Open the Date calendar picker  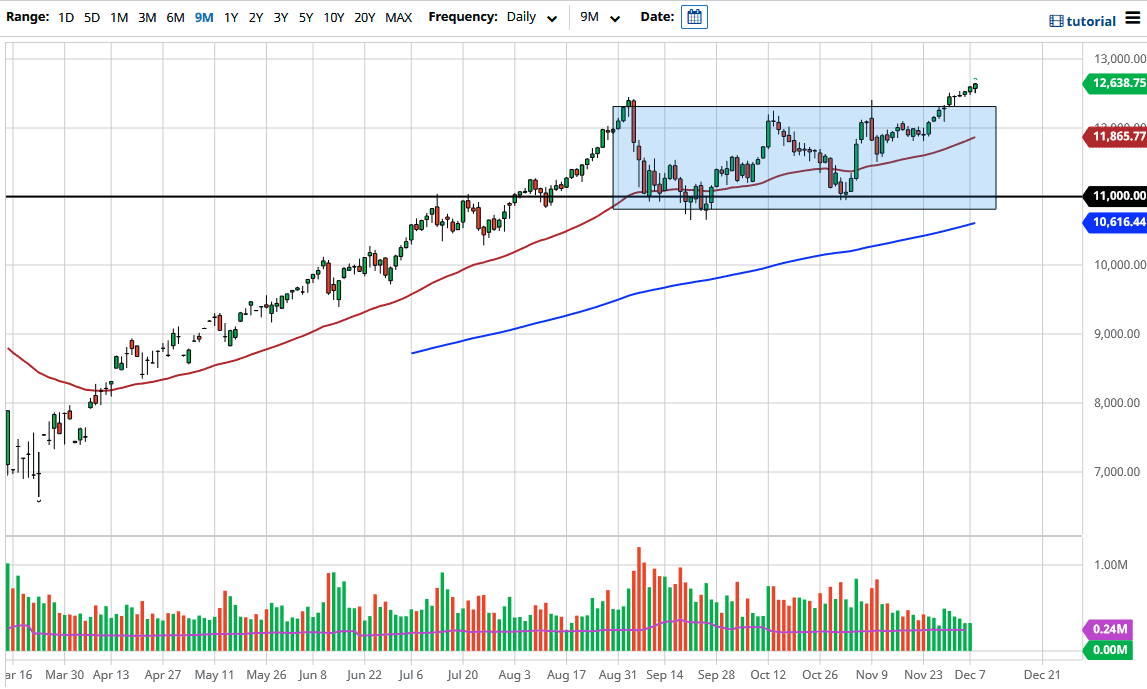[x=694, y=16]
